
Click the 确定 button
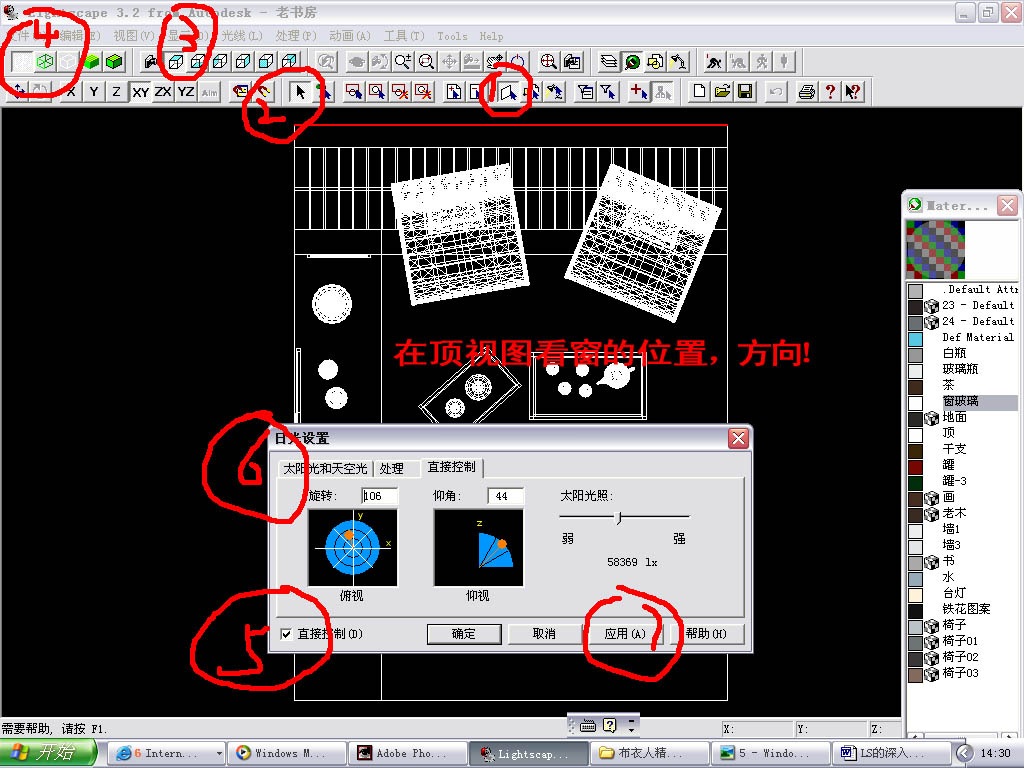click(x=464, y=633)
